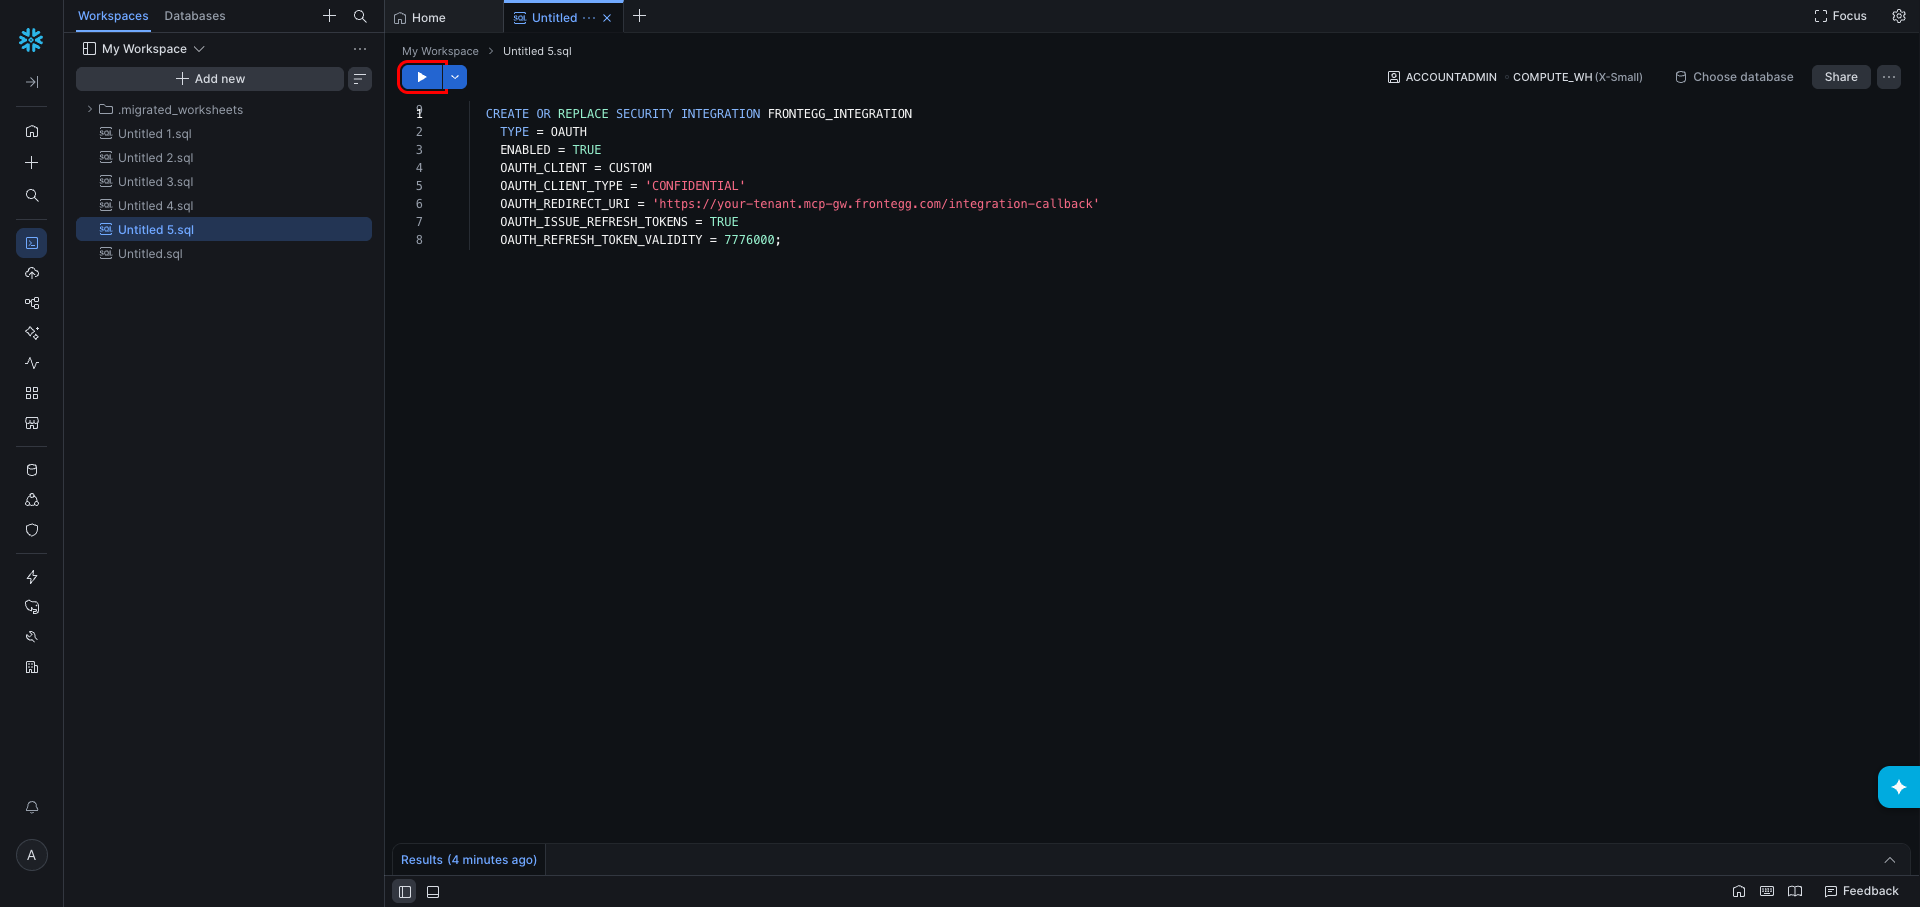Open Untitled 2.sql file

(x=224, y=158)
